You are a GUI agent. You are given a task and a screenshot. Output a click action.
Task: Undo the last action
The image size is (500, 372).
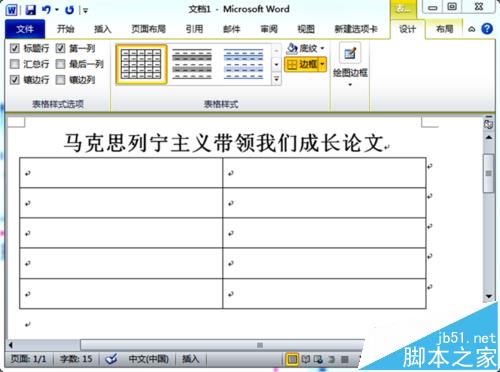pyautogui.click(x=46, y=10)
